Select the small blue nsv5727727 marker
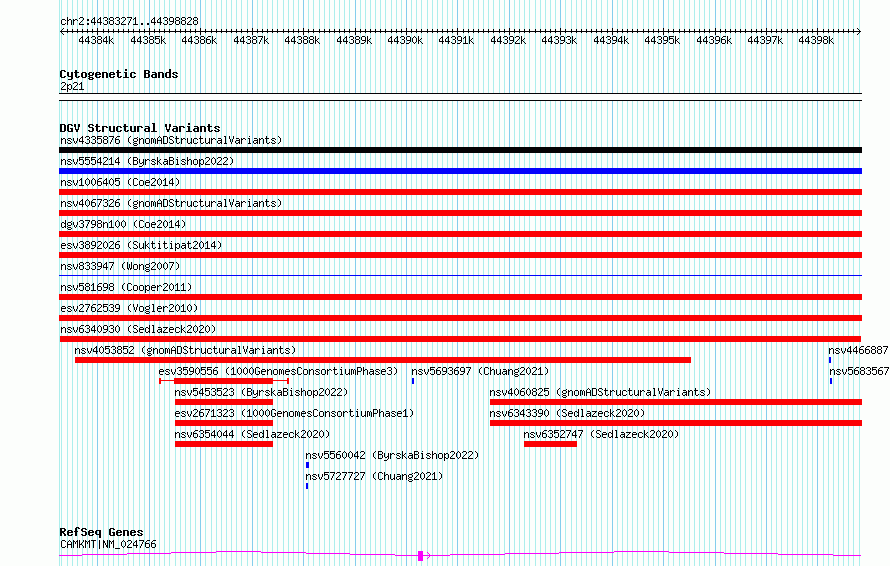890x566 pixels. (x=307, y=486)
